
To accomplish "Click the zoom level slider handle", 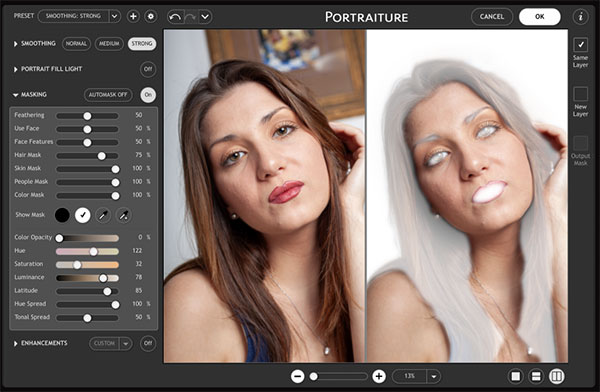I will pos(314,376).
